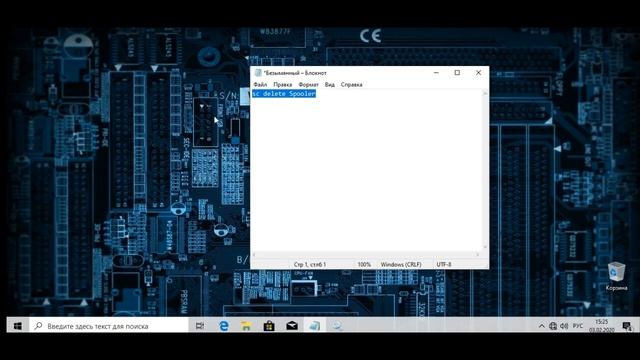Open the Mail app from the taskbar

[292, 326]
